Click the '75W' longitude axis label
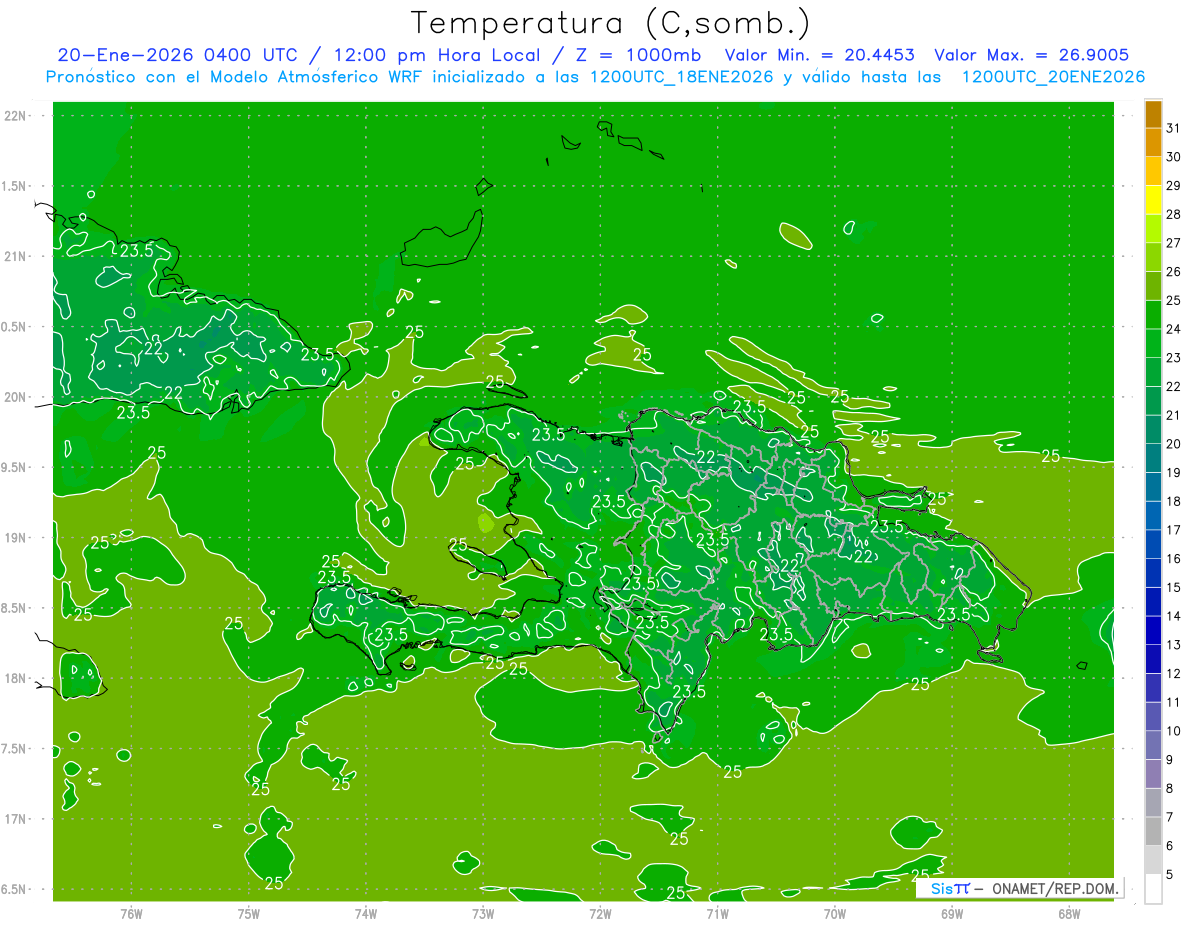The image size is (1200, 927). pyautogui.click(x=249, y=914)
